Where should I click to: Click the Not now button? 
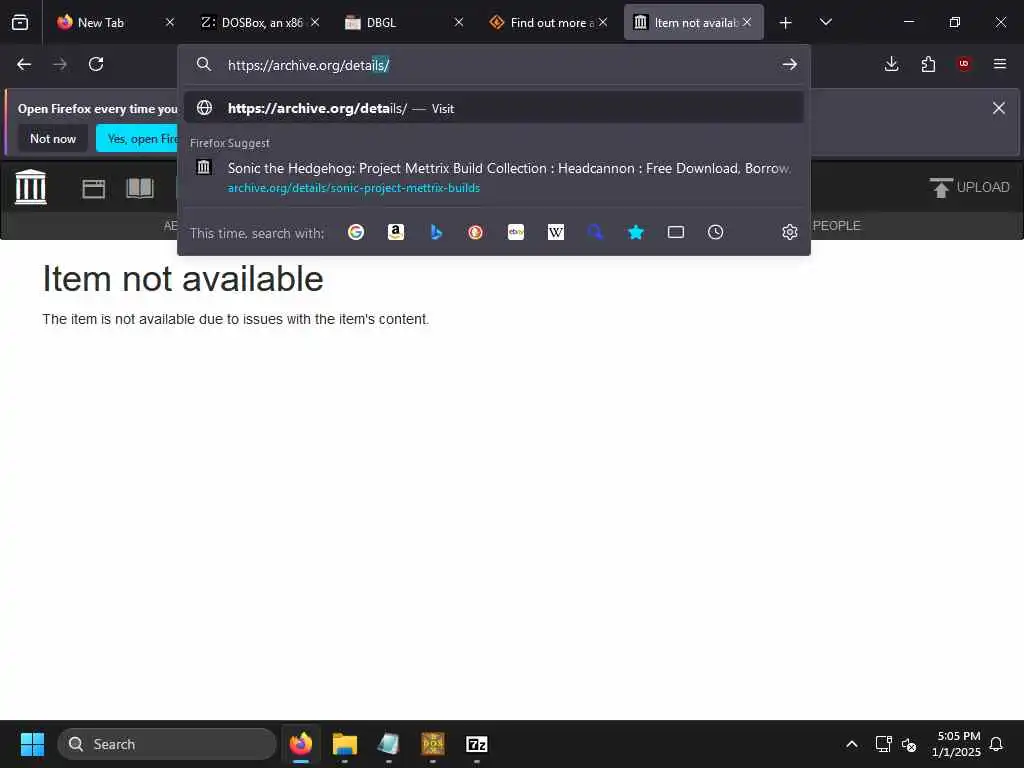click(x=53, y=138)
